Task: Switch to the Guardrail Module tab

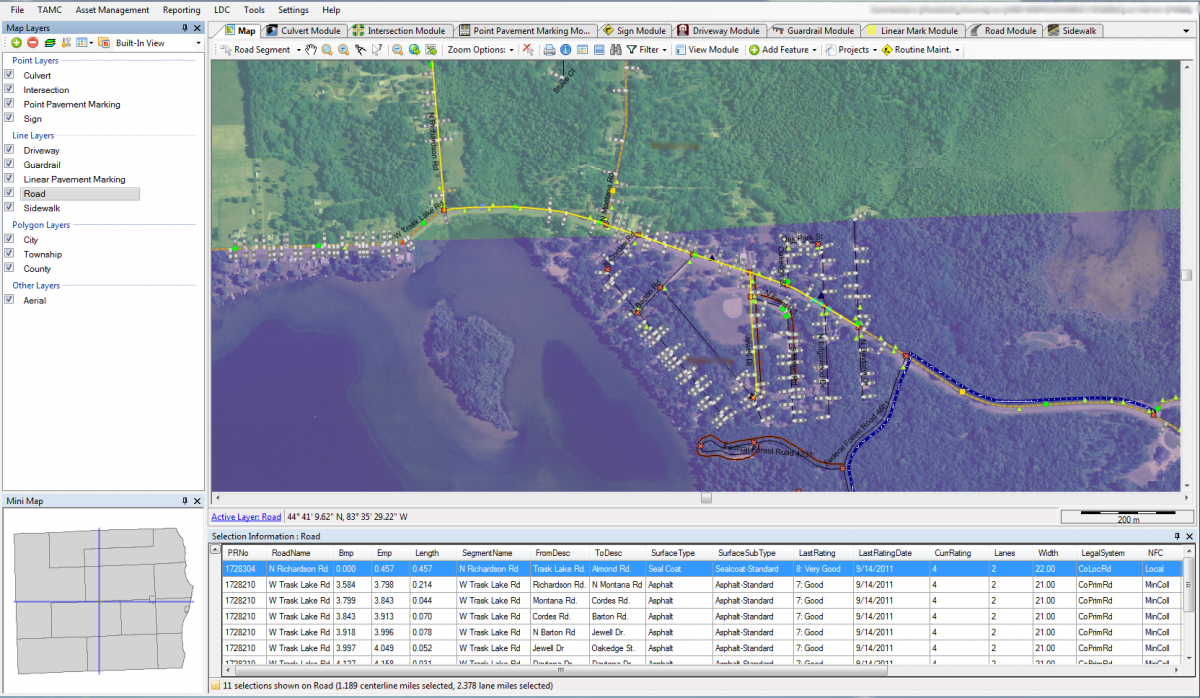Action: click(x=812, y=31)
